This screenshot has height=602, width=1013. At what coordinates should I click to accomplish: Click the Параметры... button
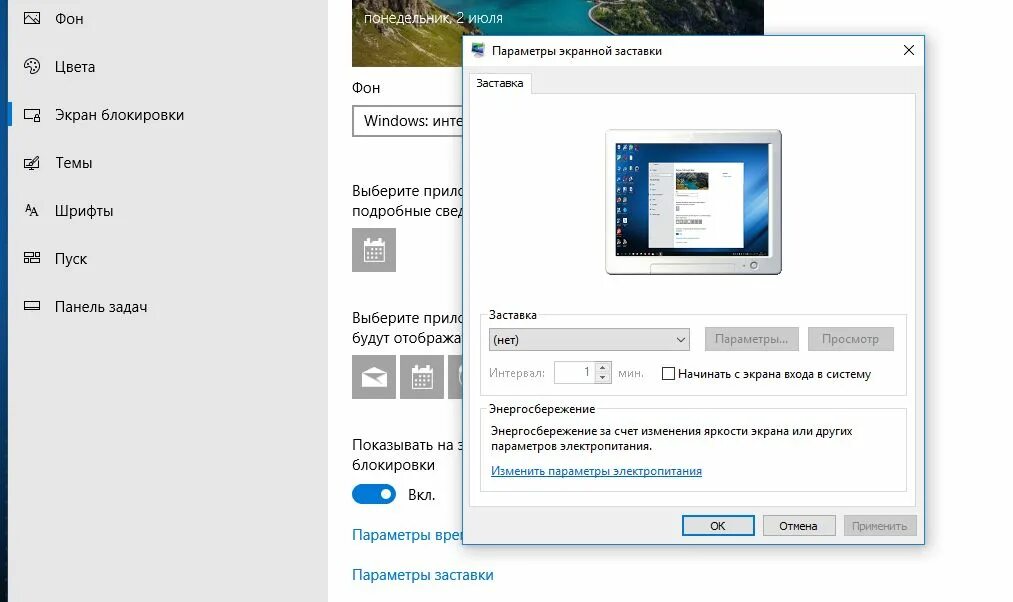coord(751,339)
